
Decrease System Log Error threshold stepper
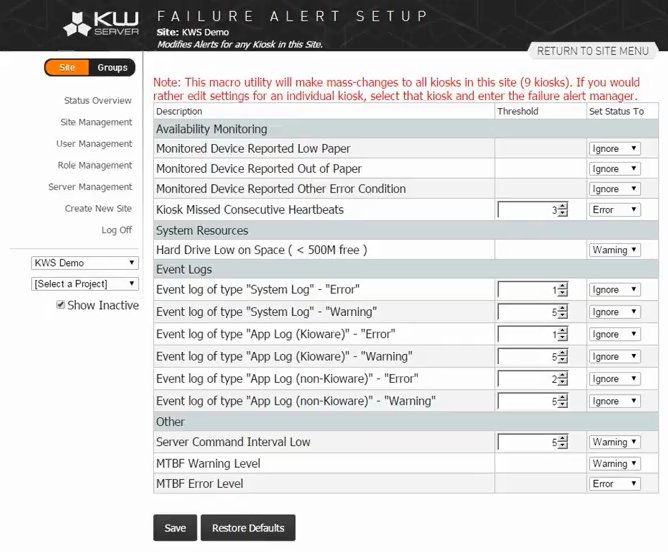[563, 293]
